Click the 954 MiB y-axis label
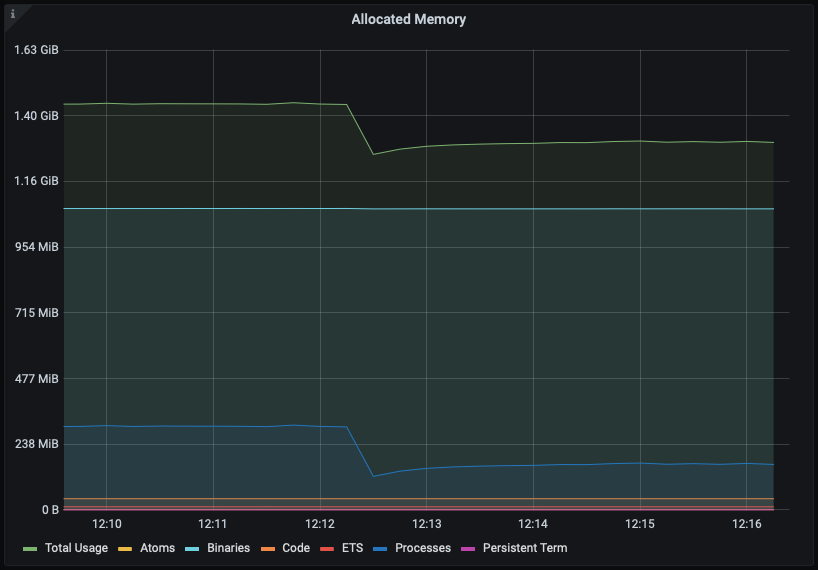 point(37,247)
